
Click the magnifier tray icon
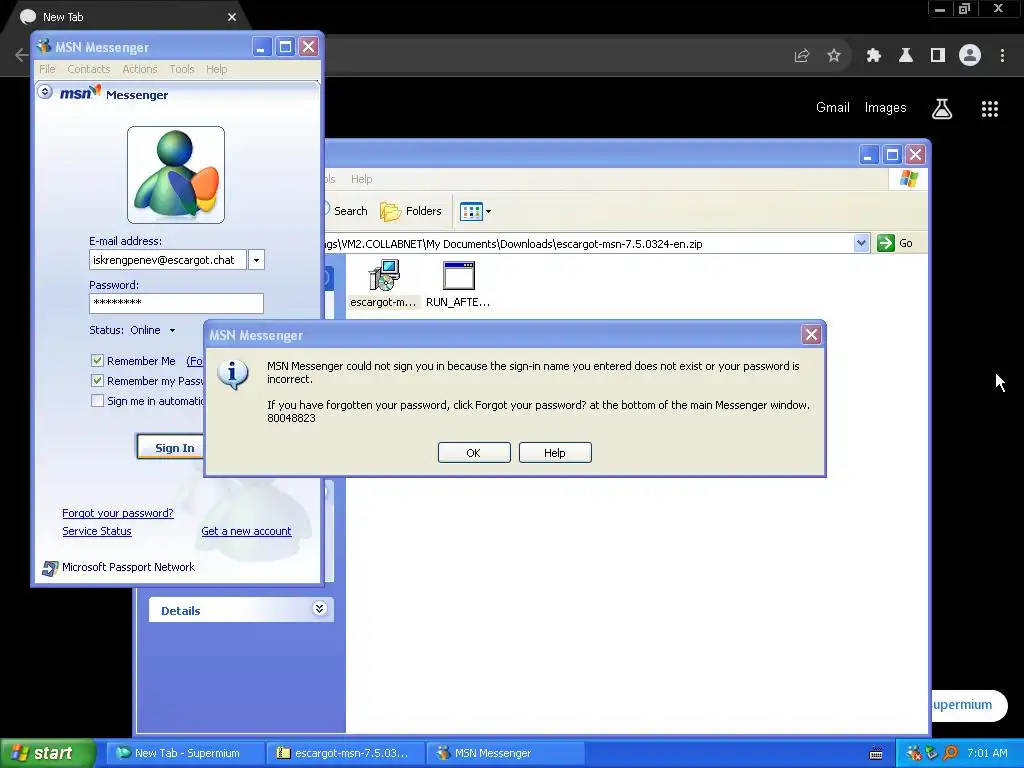coord(950,754)
